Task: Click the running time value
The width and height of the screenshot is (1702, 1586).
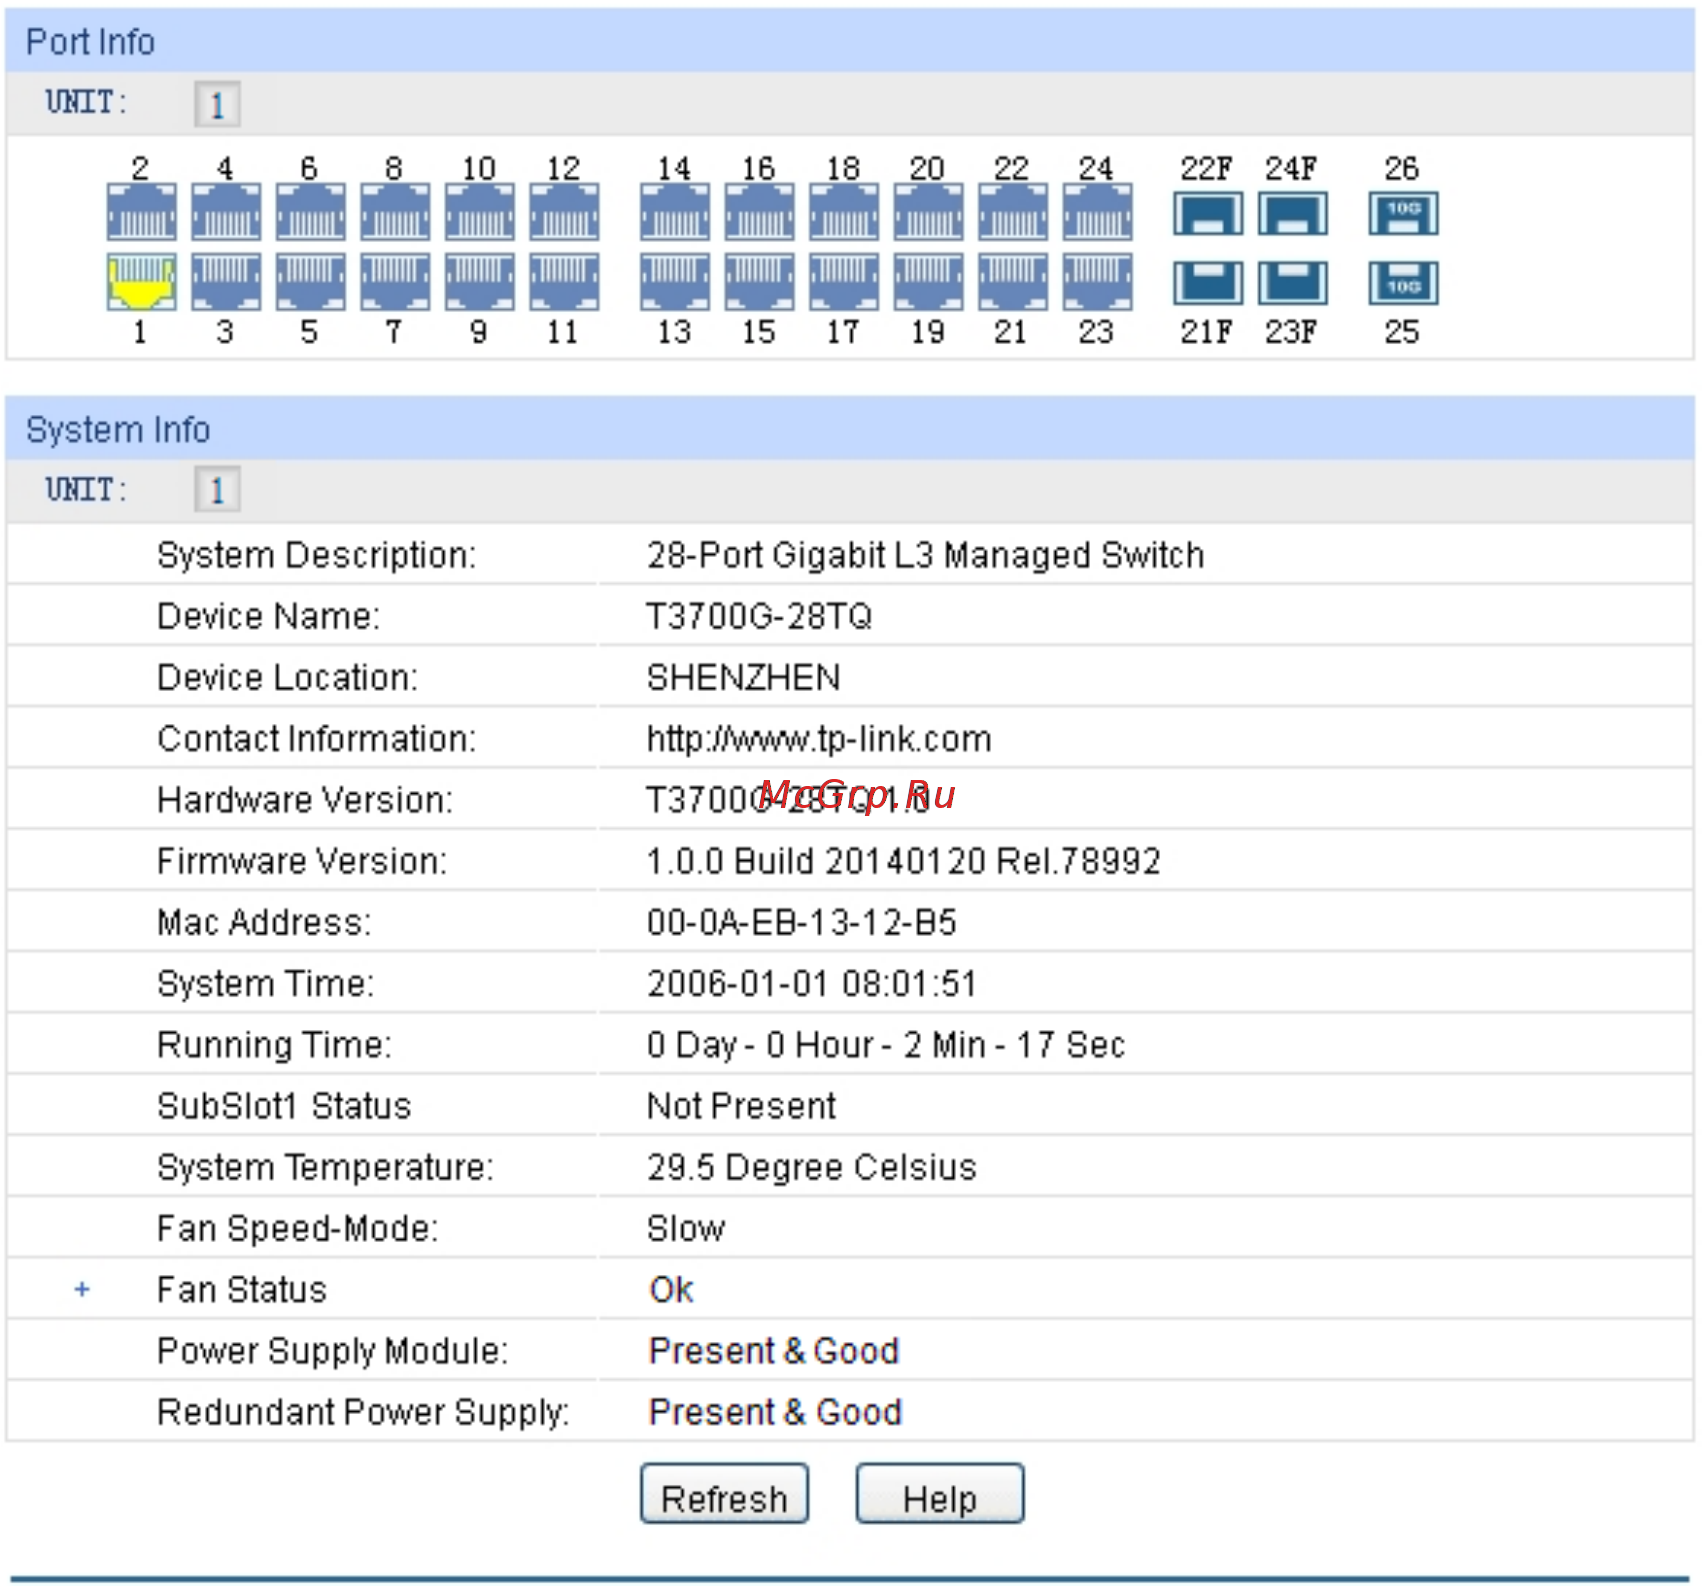Action: click(x=886, y=1045)
